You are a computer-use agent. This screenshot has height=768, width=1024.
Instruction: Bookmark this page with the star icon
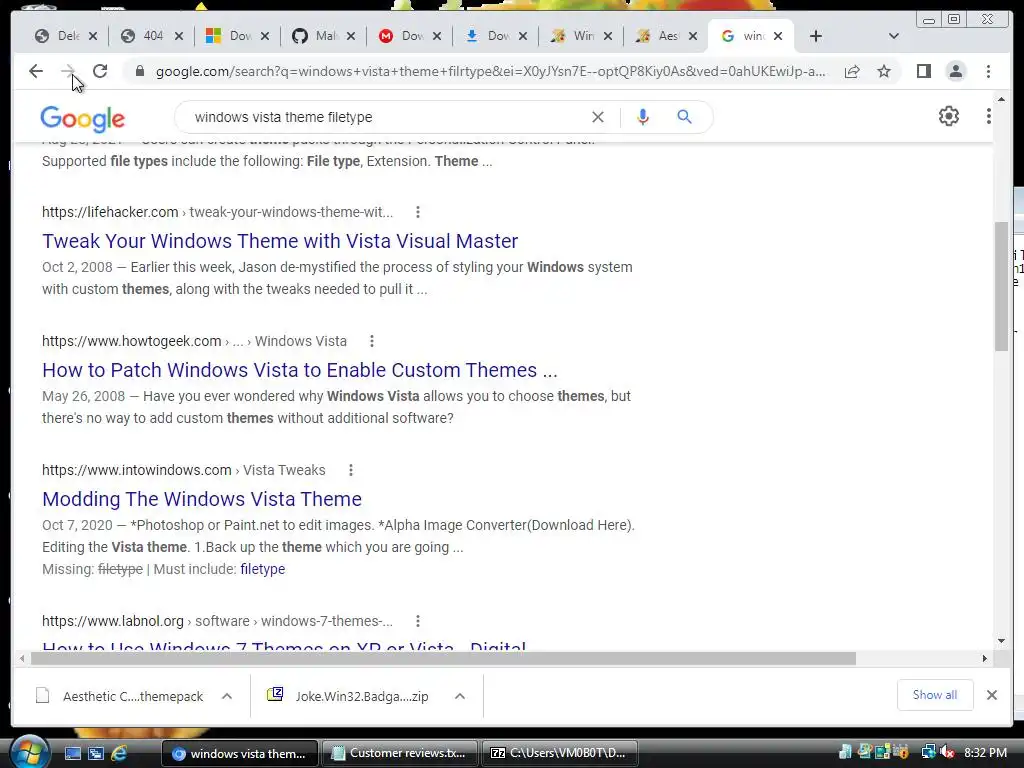click(884, 71)
